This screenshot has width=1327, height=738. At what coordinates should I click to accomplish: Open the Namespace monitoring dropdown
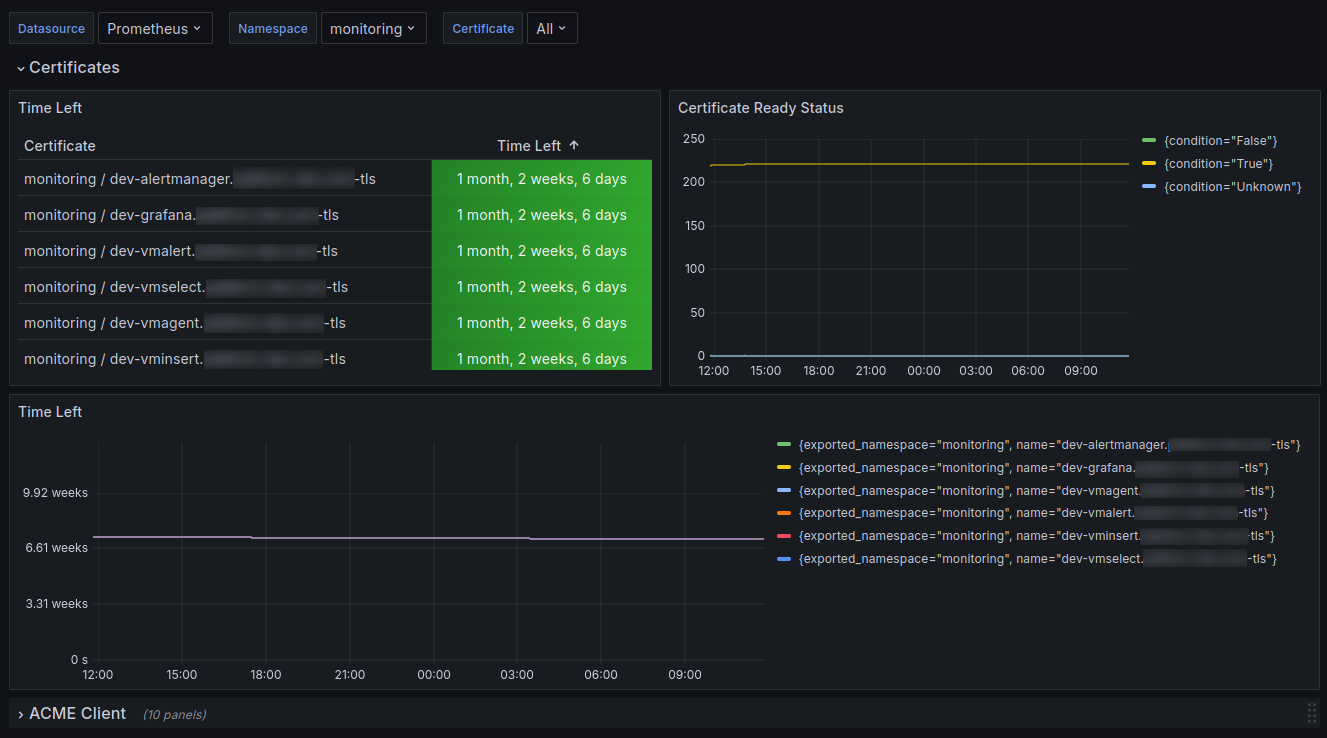pyautogui.click(x=373, y=29)
